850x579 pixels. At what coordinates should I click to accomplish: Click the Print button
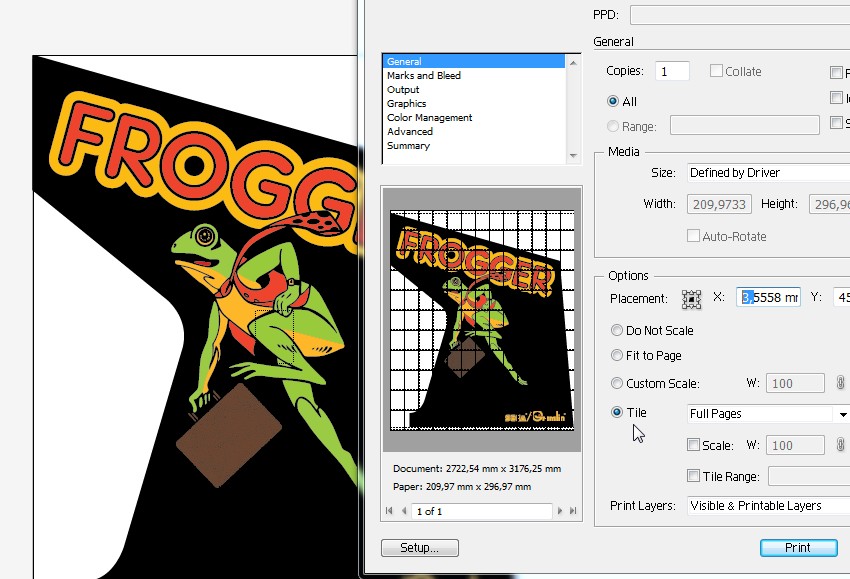coord(799,548)
